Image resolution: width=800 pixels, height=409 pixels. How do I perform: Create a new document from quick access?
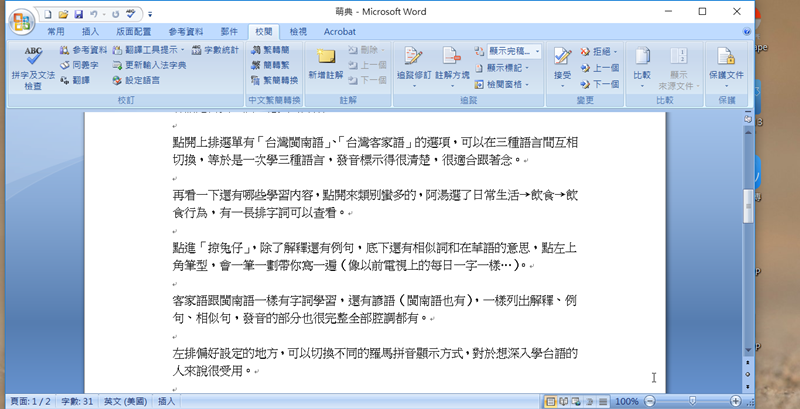tap(47, 14)
